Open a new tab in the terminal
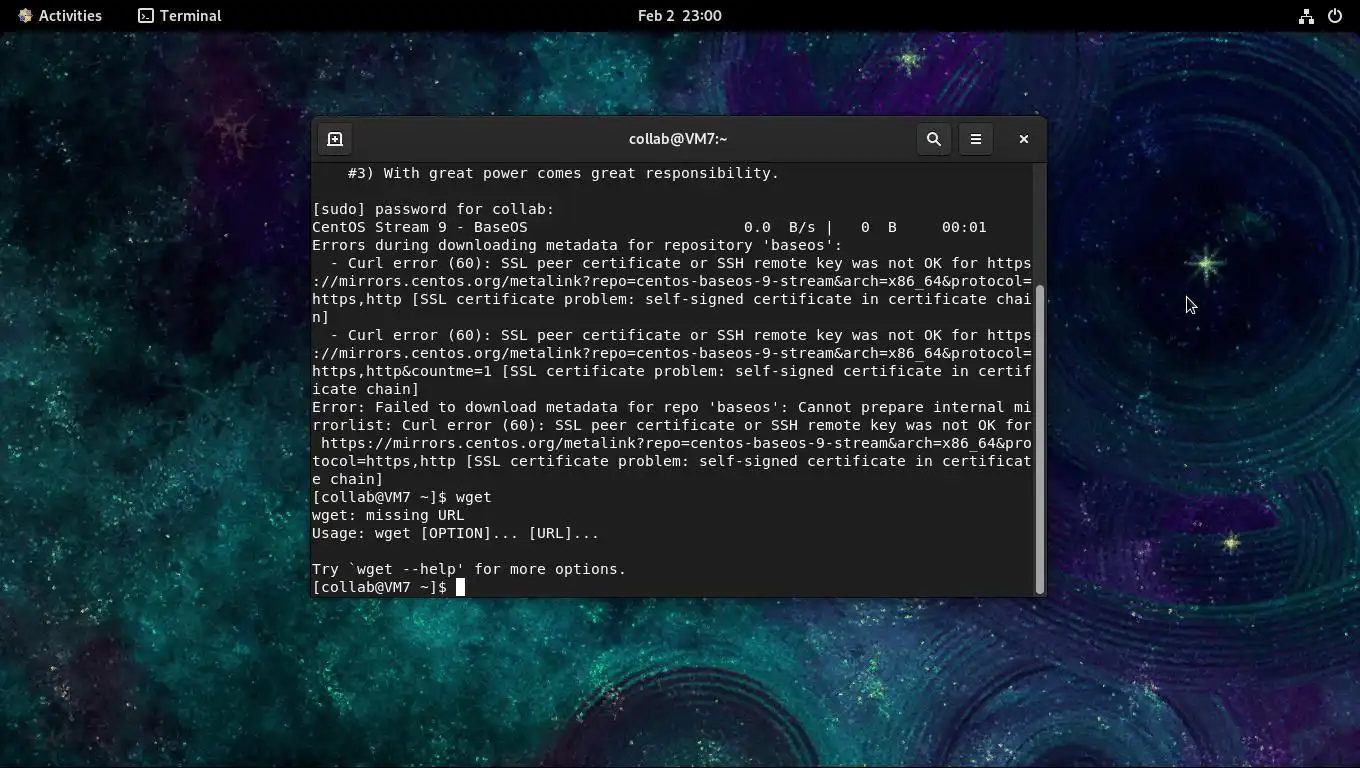 click(x=335, y=139)
